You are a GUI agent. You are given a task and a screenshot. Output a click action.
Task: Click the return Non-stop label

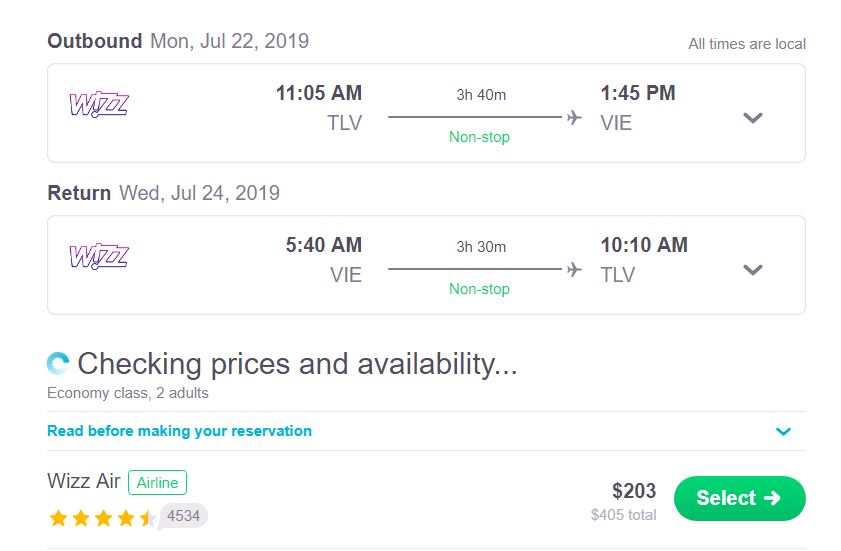(x=479, y=289)
